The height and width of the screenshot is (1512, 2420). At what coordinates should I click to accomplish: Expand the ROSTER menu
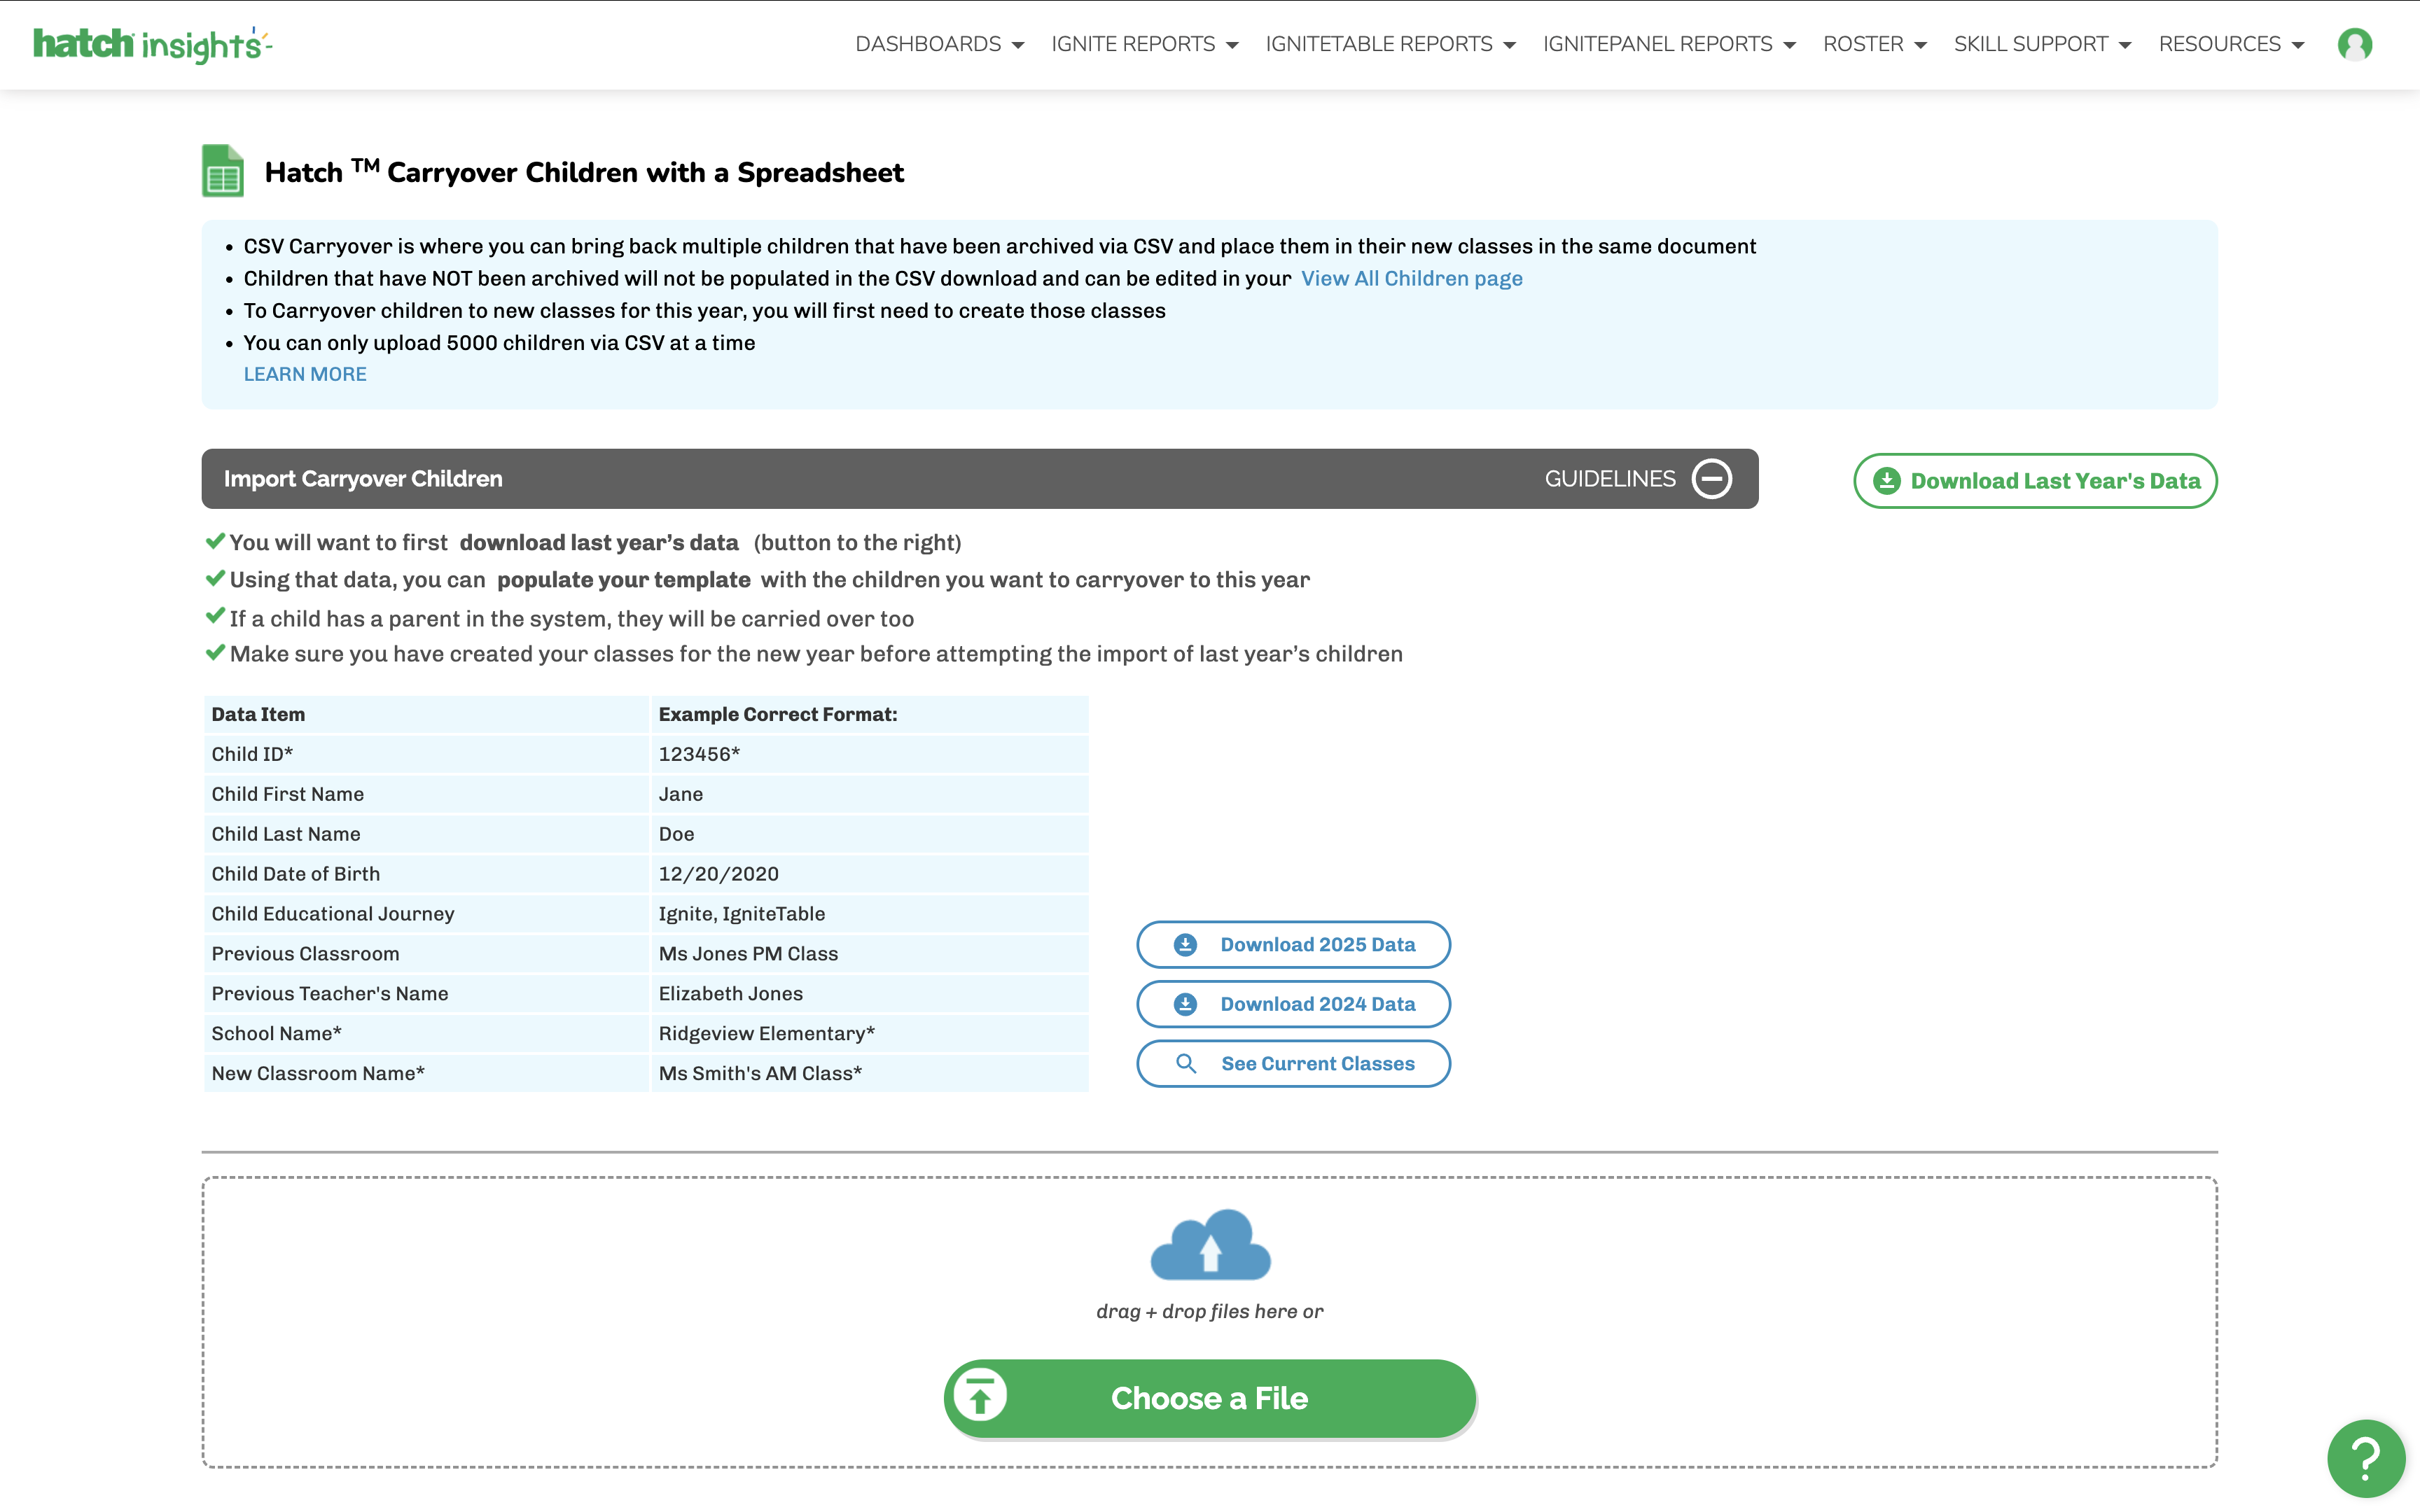(x=1875, y=44)
